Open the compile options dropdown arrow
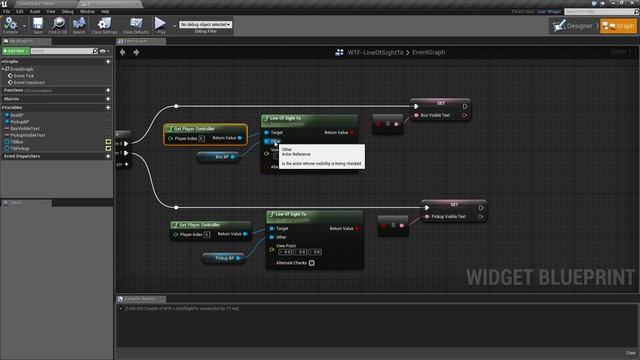 tap(24, 26)
